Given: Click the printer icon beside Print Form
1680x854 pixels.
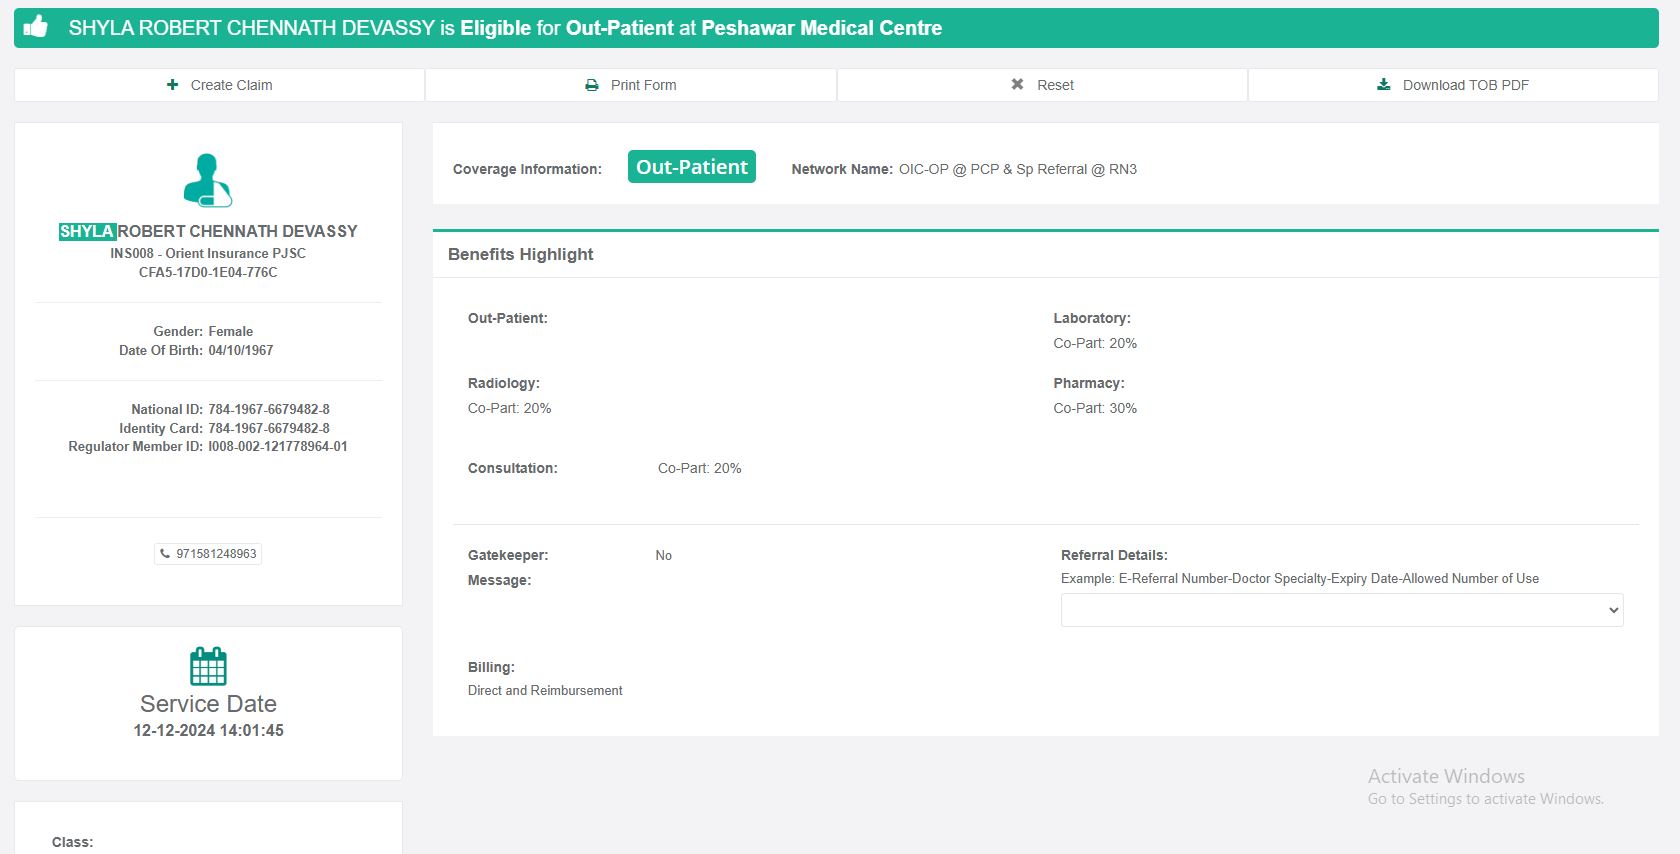Looking at the screenshot, I should pos(592,85).
